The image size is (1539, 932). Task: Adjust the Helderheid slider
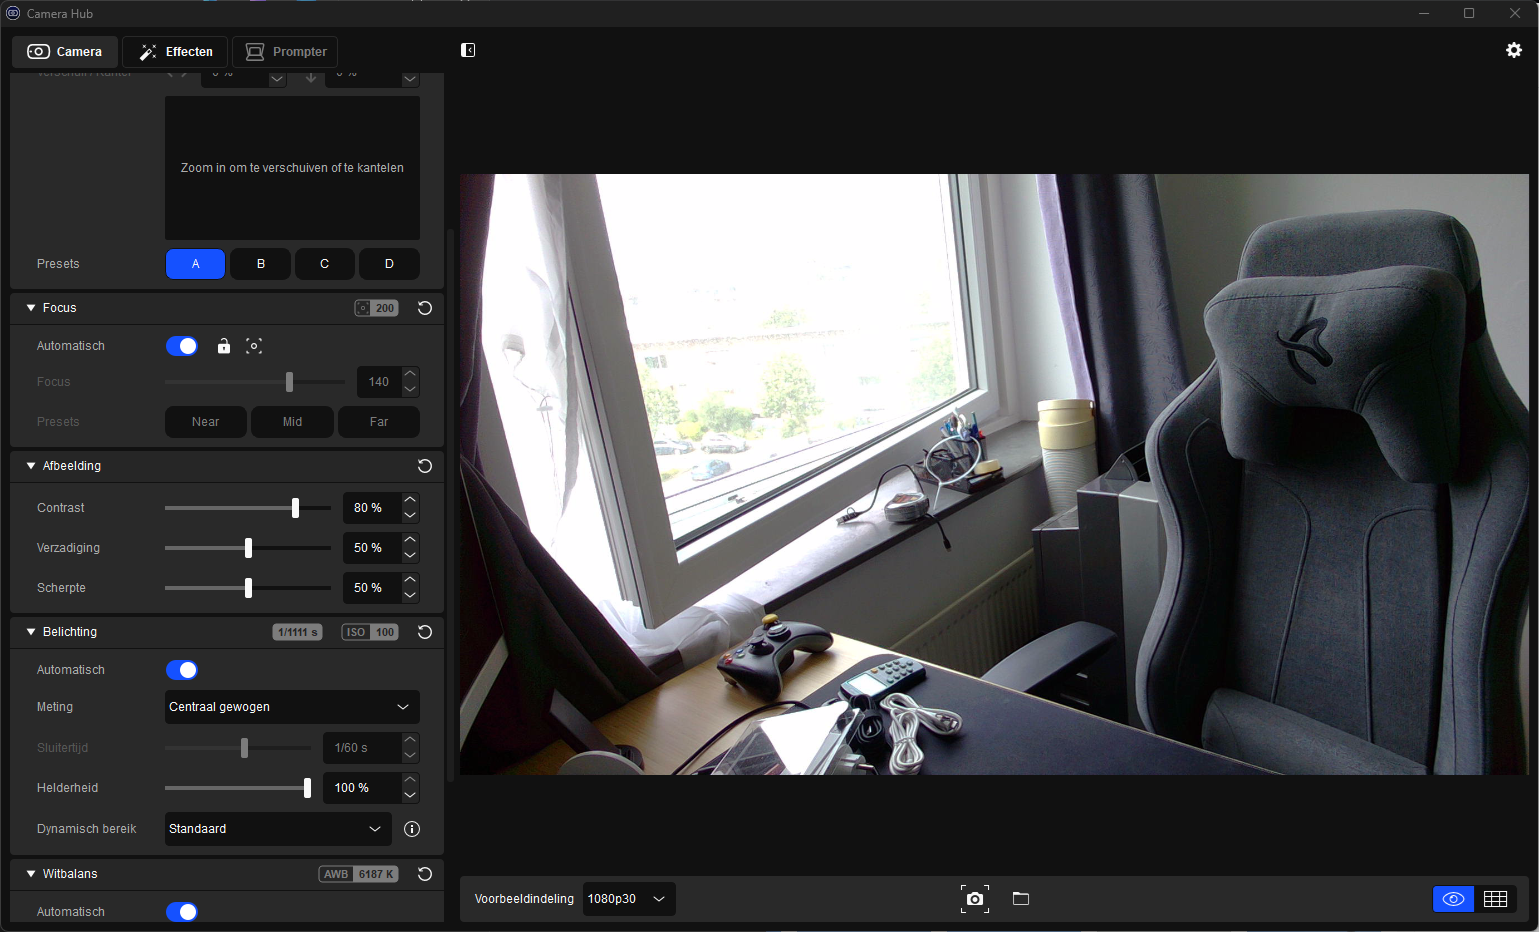point(238,788)
